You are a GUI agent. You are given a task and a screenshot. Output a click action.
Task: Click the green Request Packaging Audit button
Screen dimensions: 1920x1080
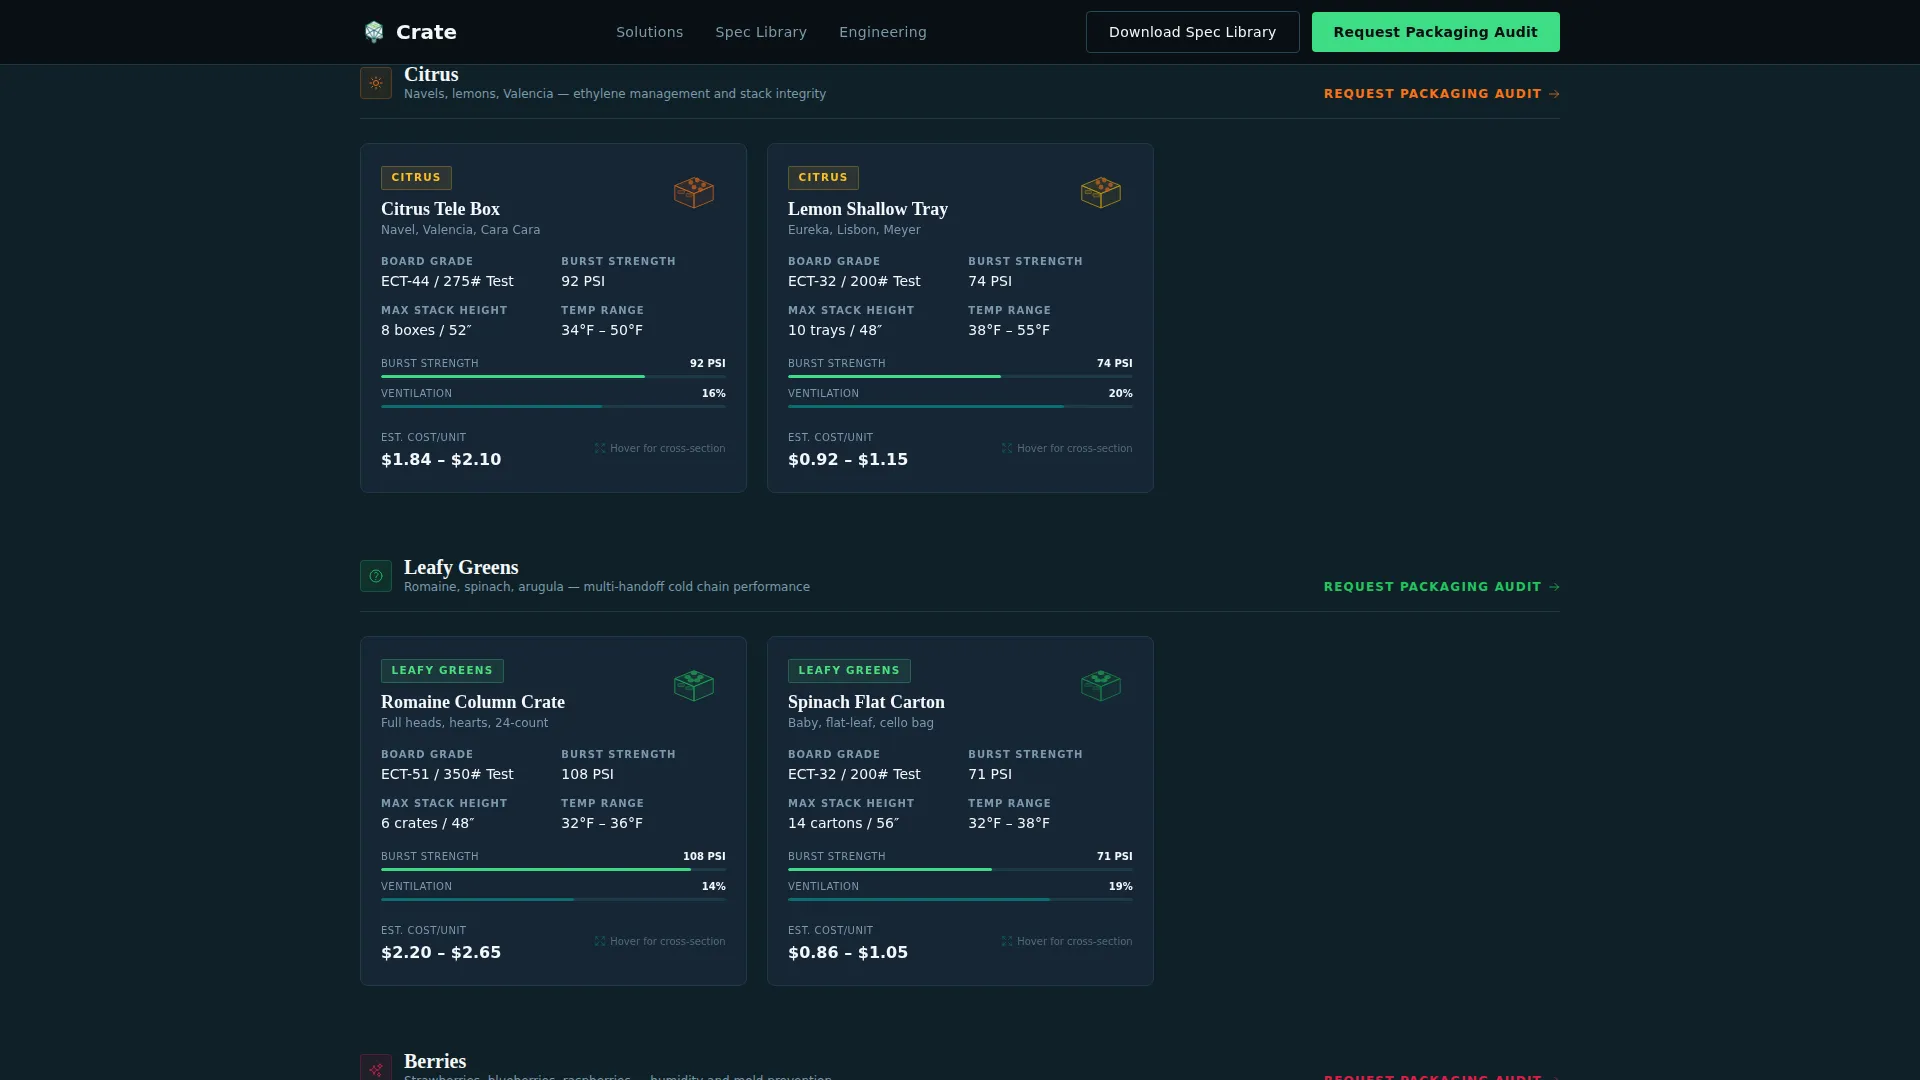pyautogui.click(x=1435, y=32)
